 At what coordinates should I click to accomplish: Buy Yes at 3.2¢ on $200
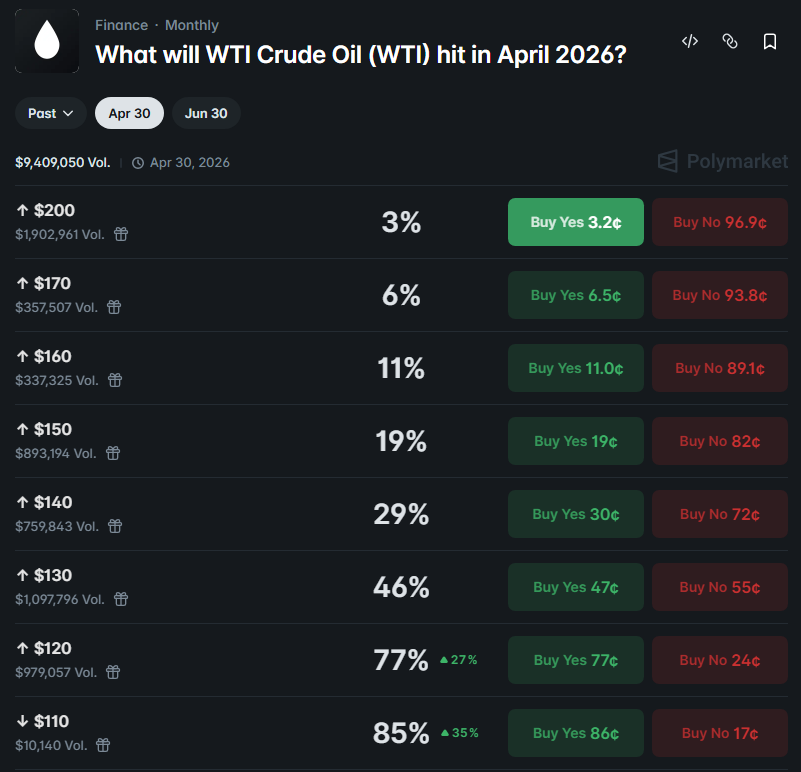coord(575,222)
